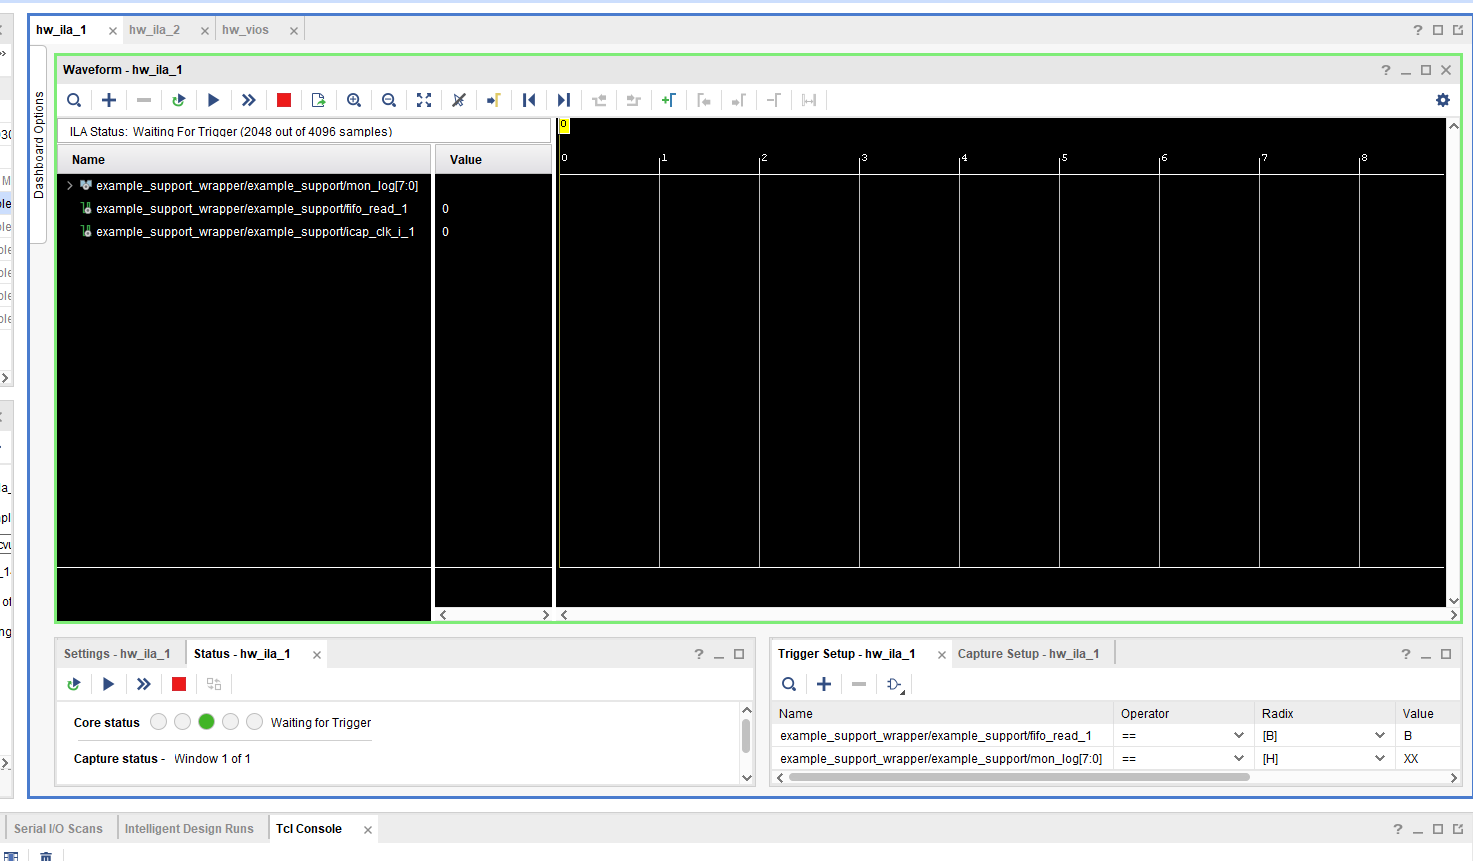Expand the mon_log[7:0] signal bus
Screen dimensions: 1473x861
point(70,186)
